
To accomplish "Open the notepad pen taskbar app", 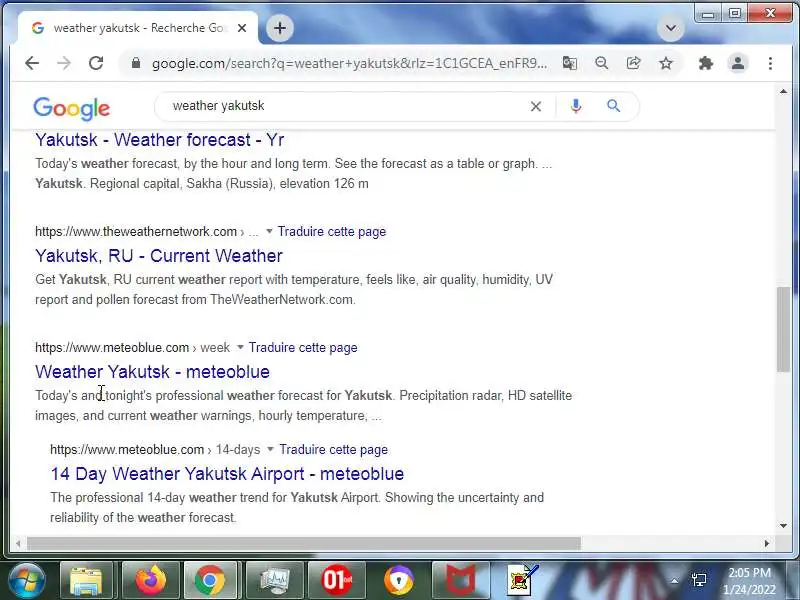I will point(522,581).
